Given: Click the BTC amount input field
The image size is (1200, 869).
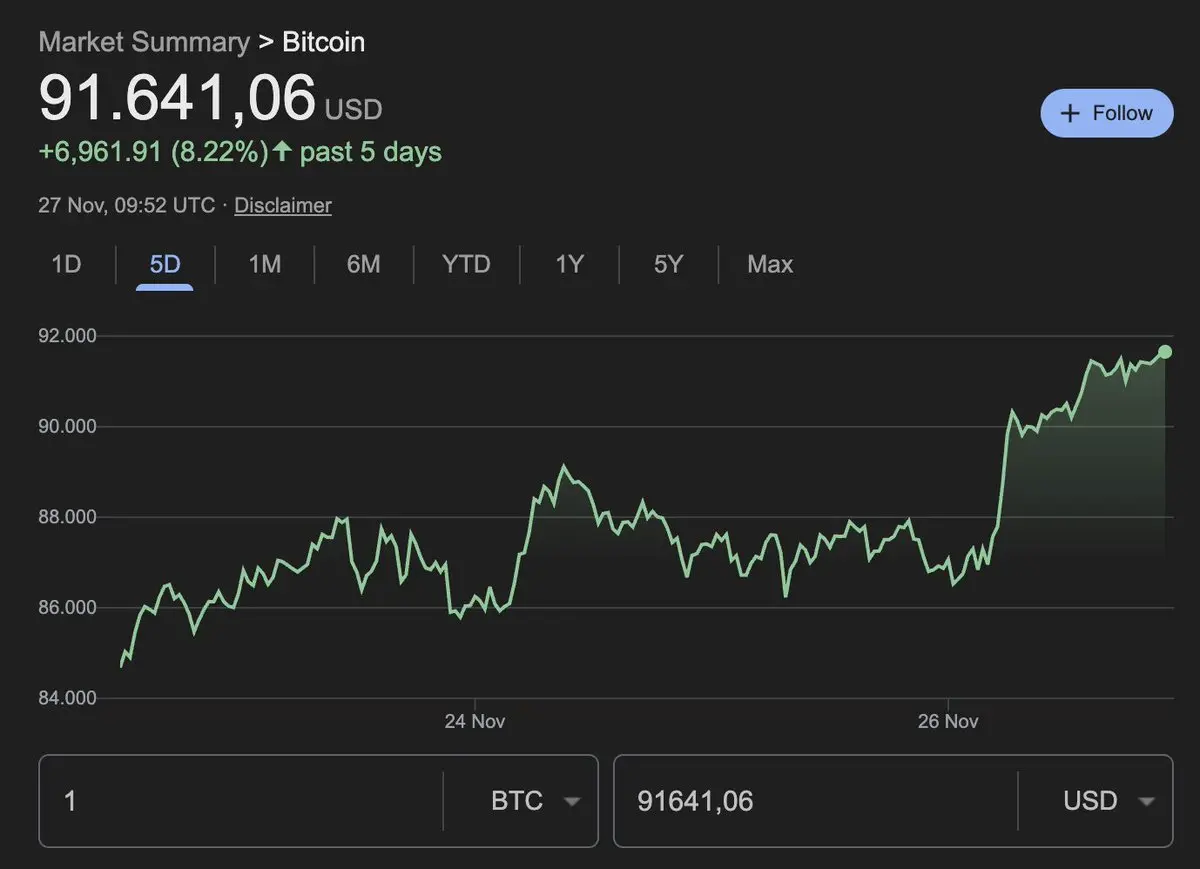Looking at the screenshot, I should coord(241,801).
